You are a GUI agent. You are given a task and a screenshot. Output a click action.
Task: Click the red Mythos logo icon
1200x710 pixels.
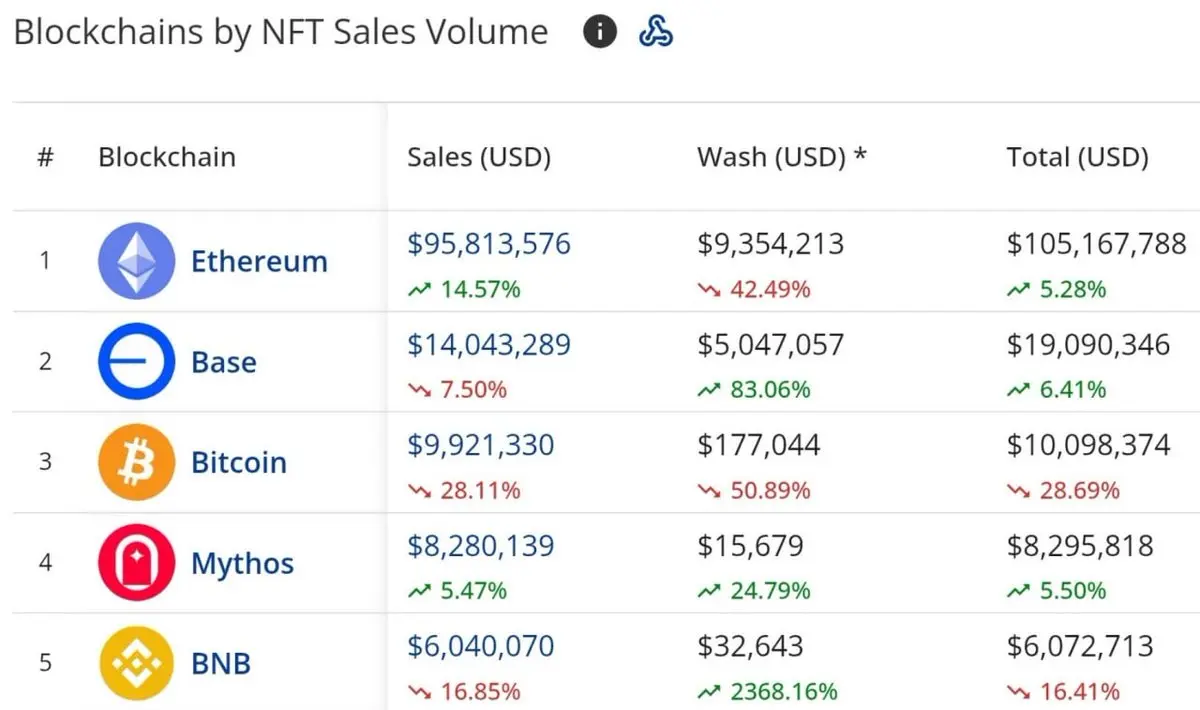(x=136, y=562)
